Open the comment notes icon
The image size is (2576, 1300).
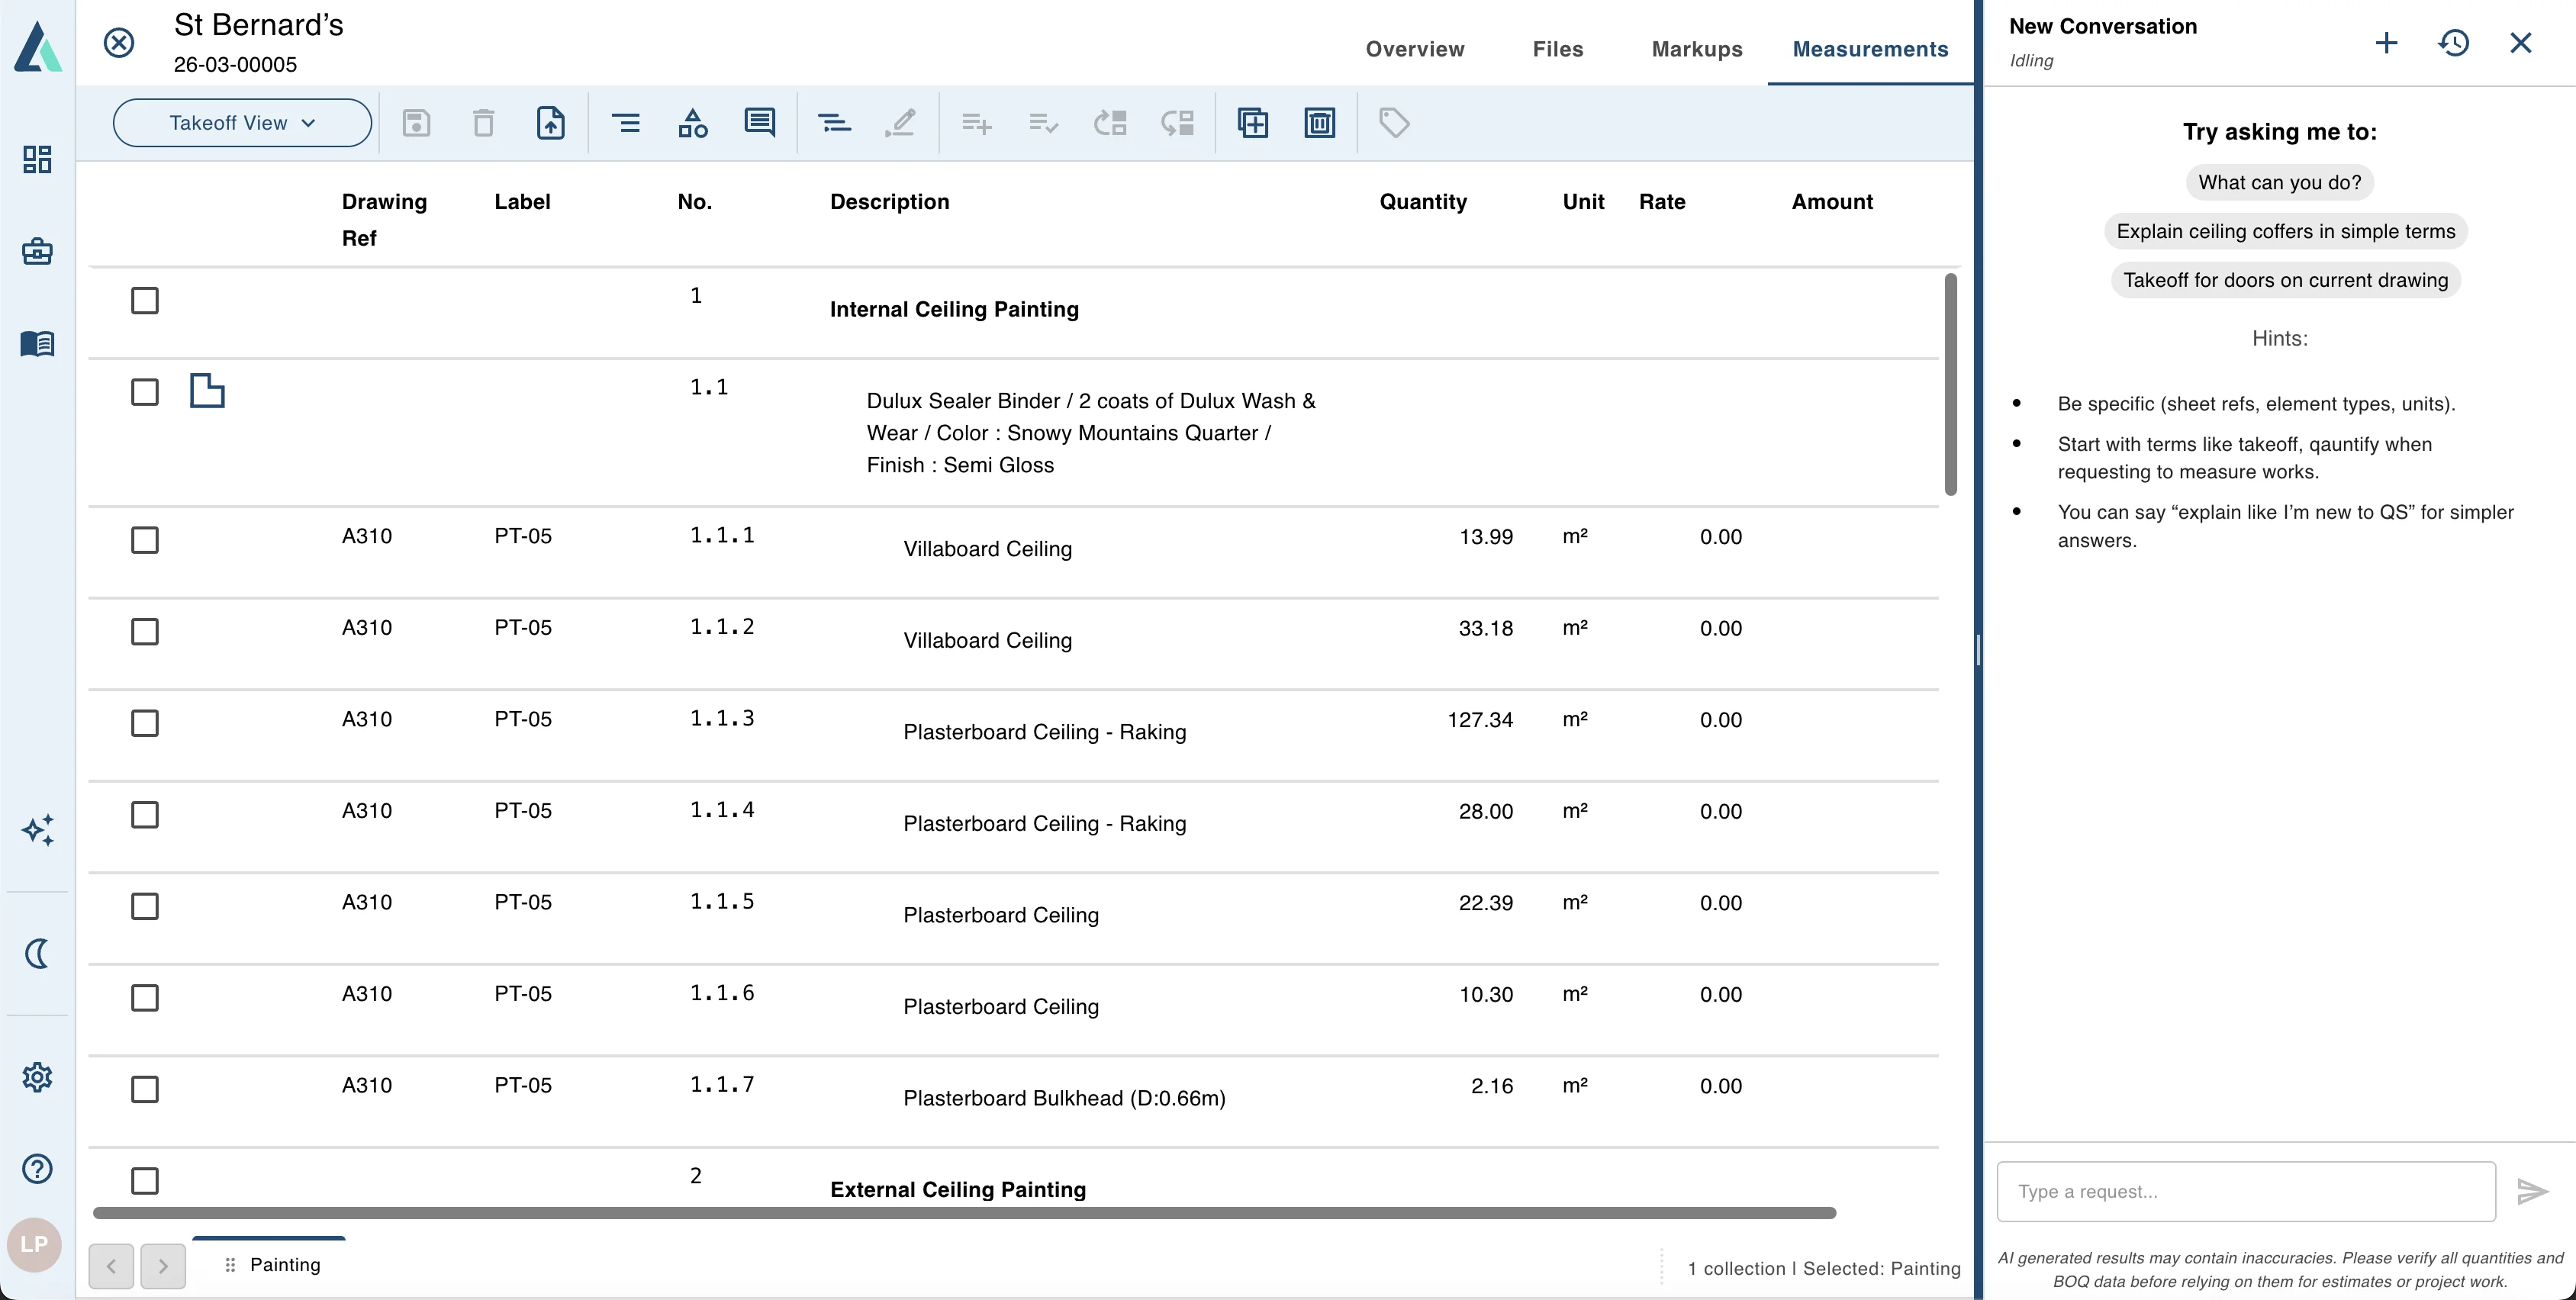point(760,123)
